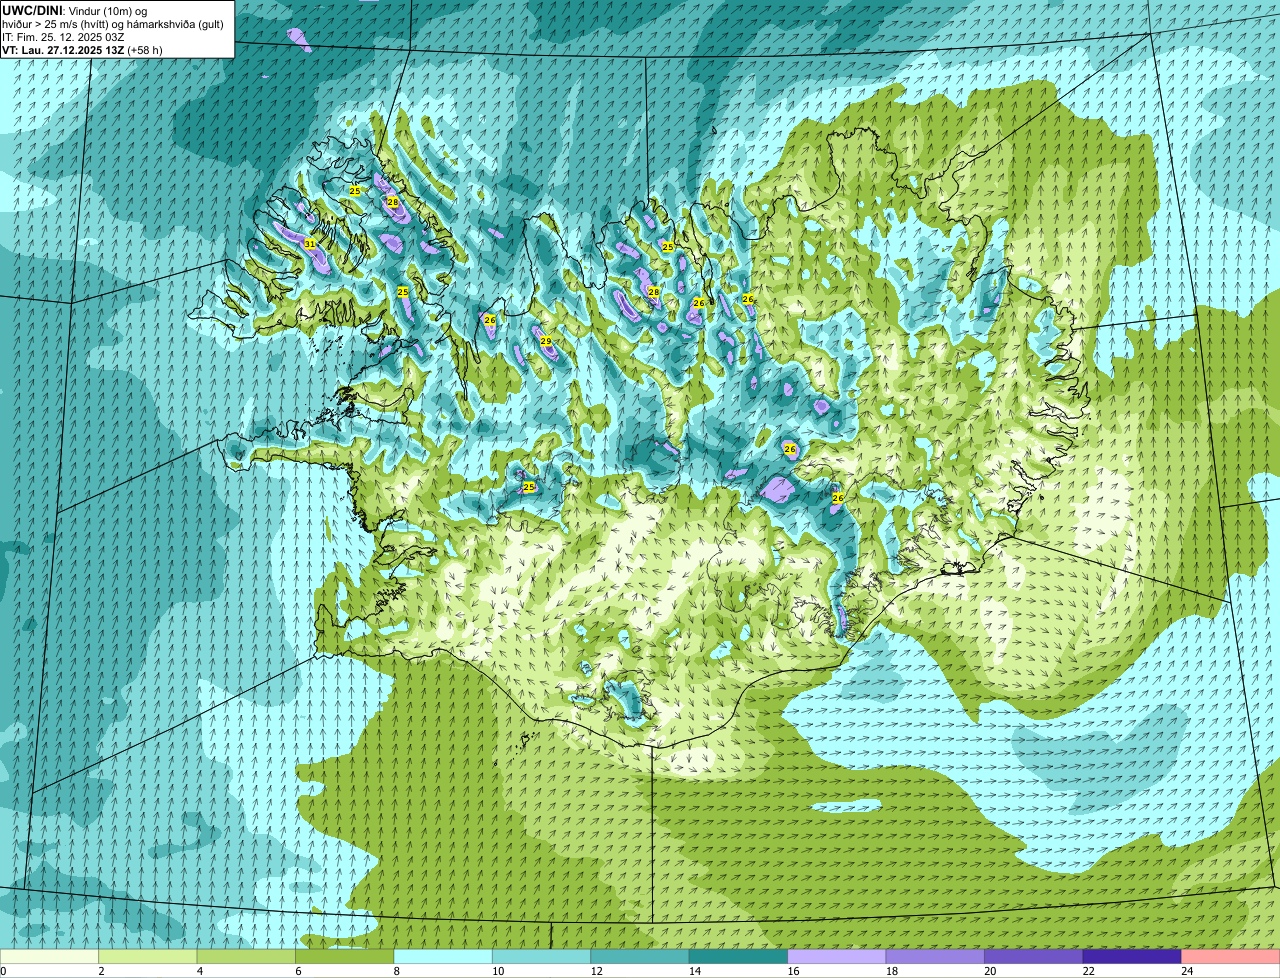This screenshot has width=1280, height=978.
Task: Pick the 22–24 m/s dark indigo legend swatch
Action: [x=1132, y=957]
